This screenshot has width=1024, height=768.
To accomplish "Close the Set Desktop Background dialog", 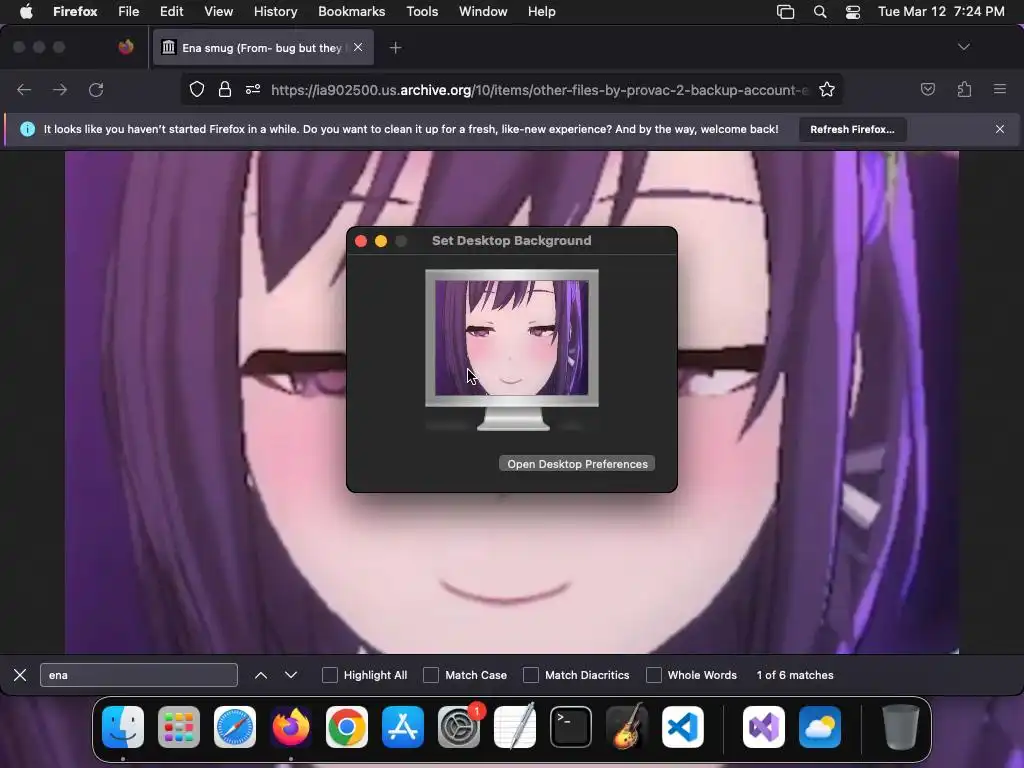I will 360,241.
